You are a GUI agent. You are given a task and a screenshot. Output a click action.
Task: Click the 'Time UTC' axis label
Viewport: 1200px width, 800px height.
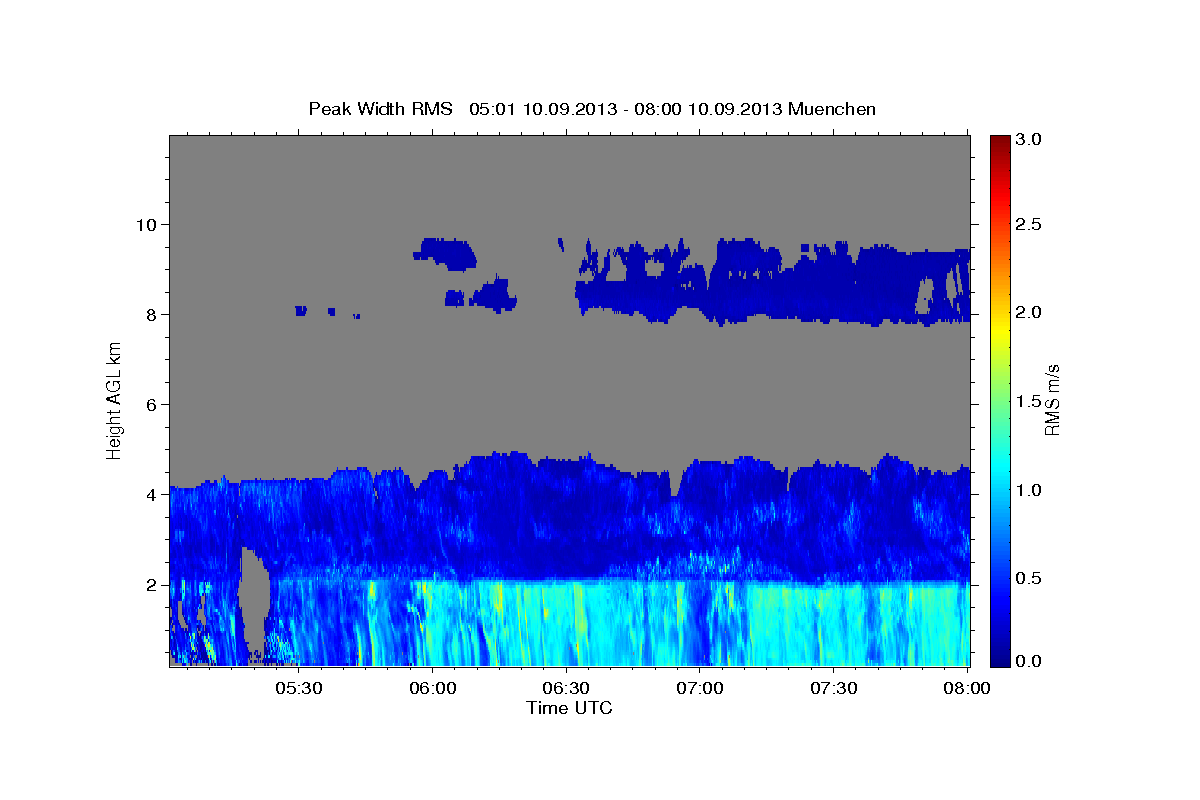(x=569, y=707)
